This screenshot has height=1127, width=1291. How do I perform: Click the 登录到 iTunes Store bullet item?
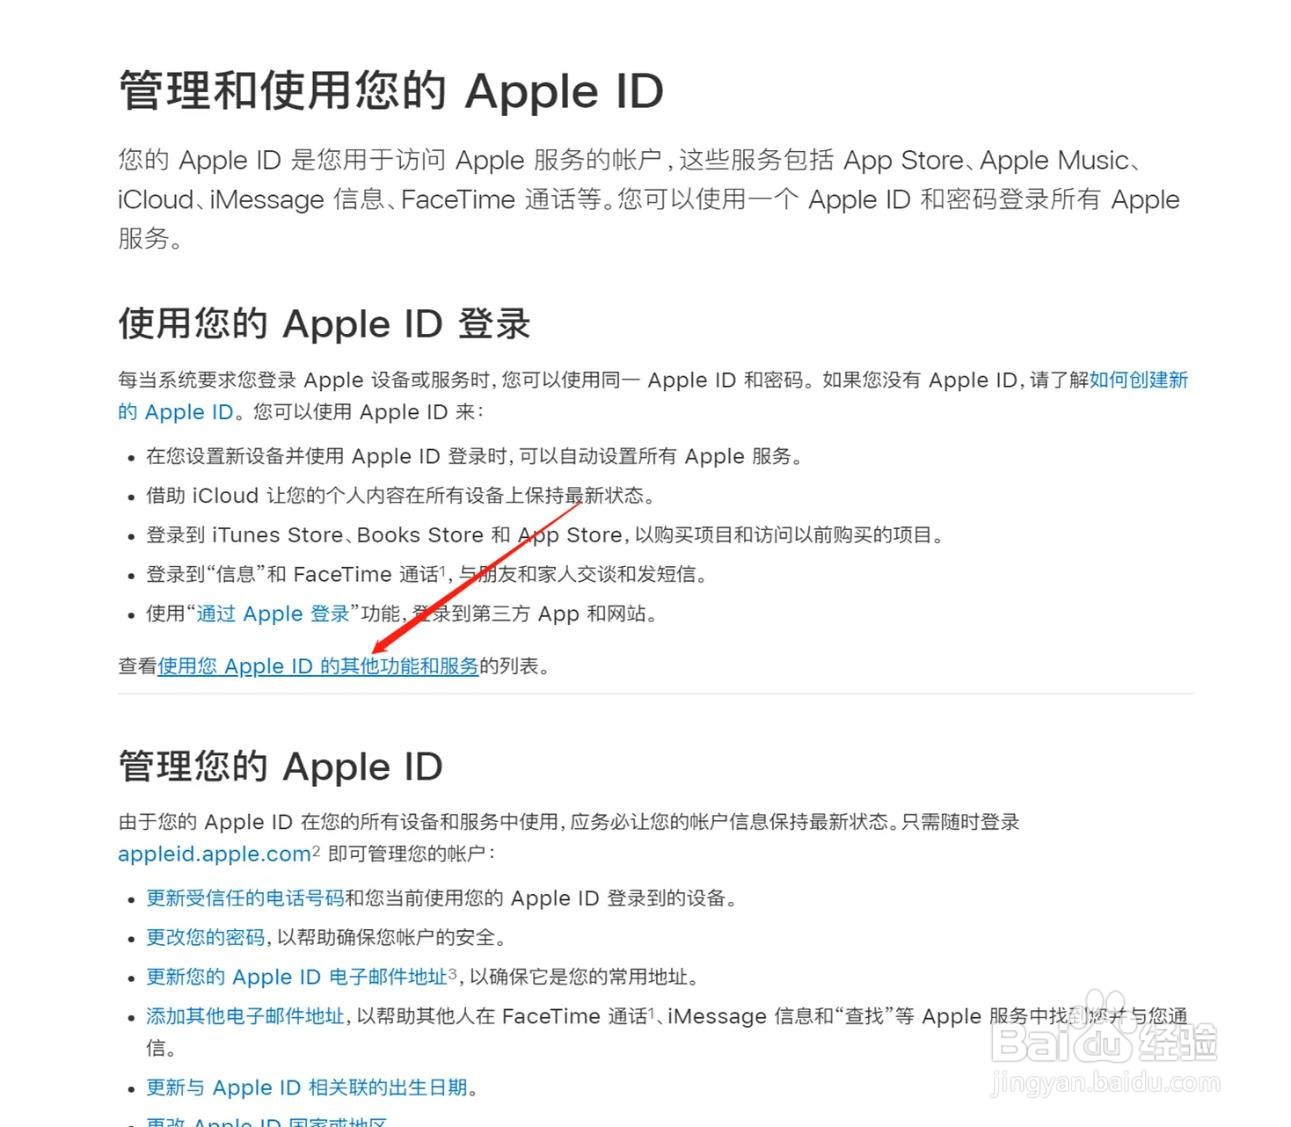[545, 535]
